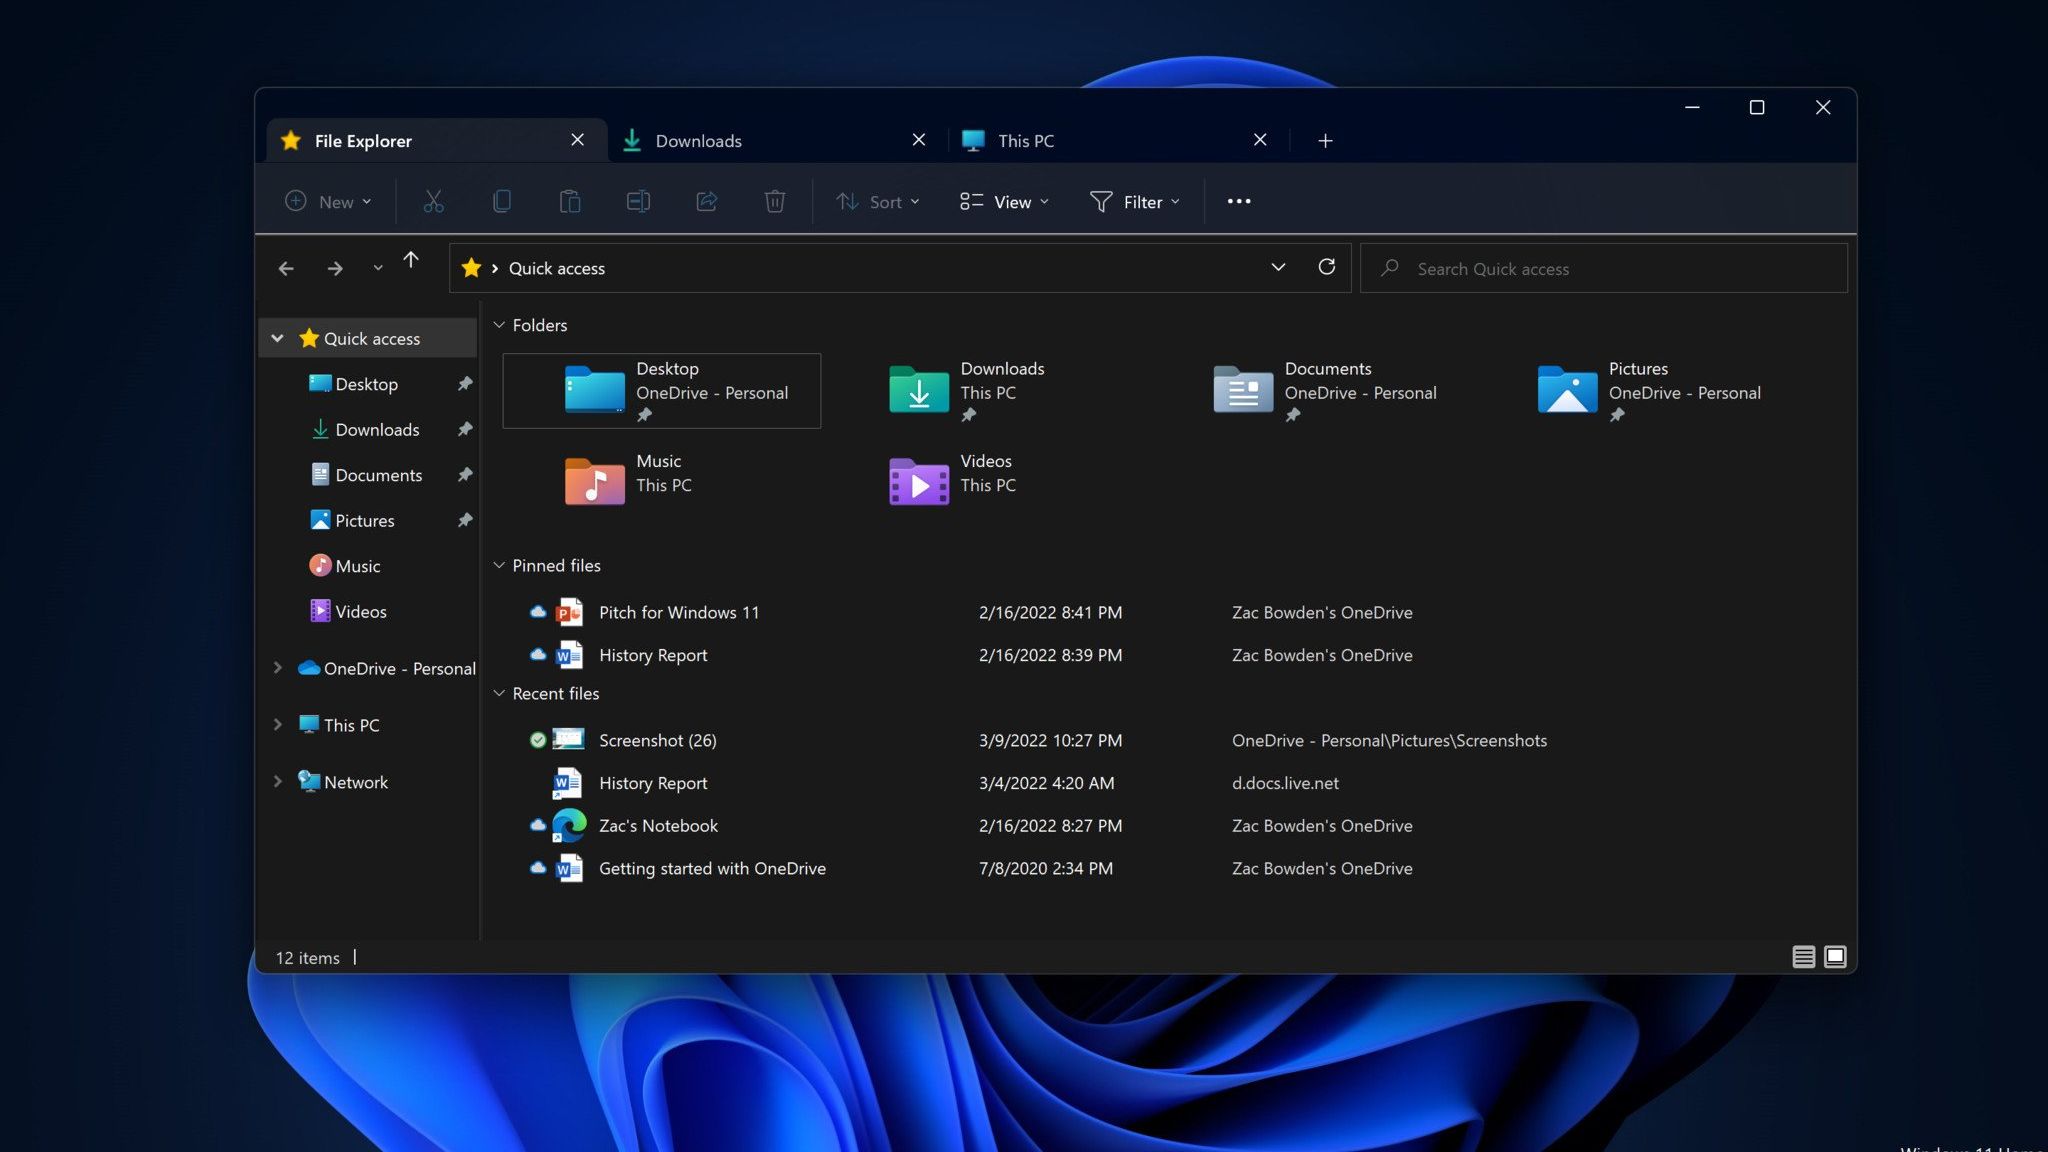
Task: Select Music in the navigation pane
Action: point(345,566)
